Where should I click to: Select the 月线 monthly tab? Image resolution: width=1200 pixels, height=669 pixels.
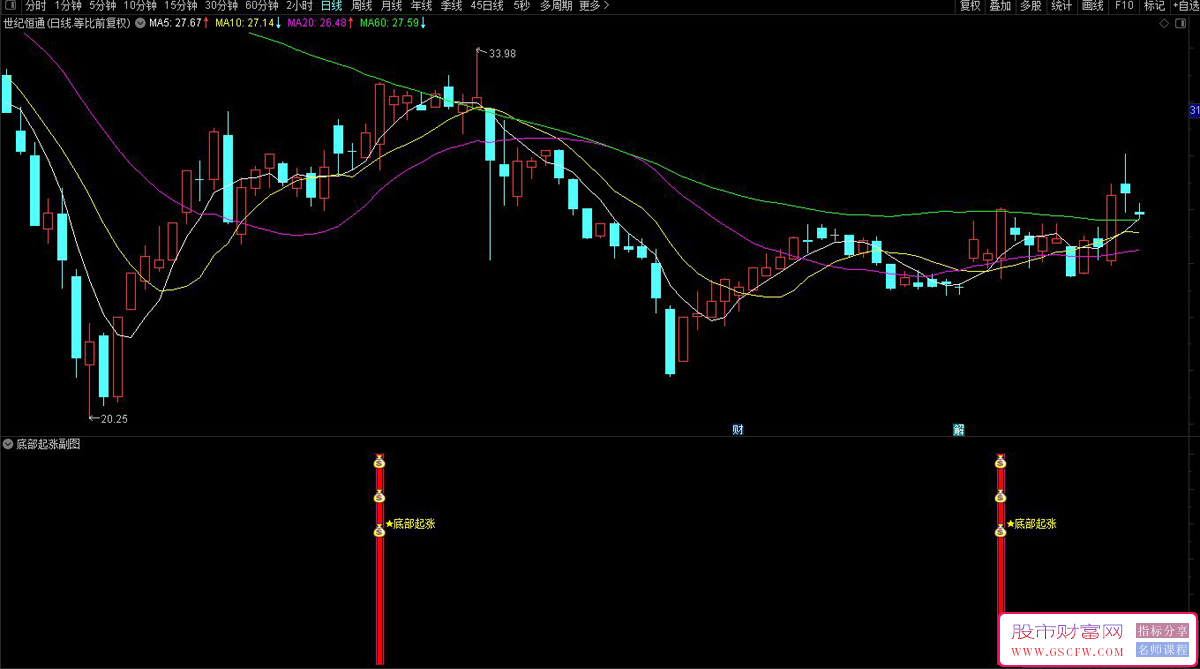(x=391, y=6)
